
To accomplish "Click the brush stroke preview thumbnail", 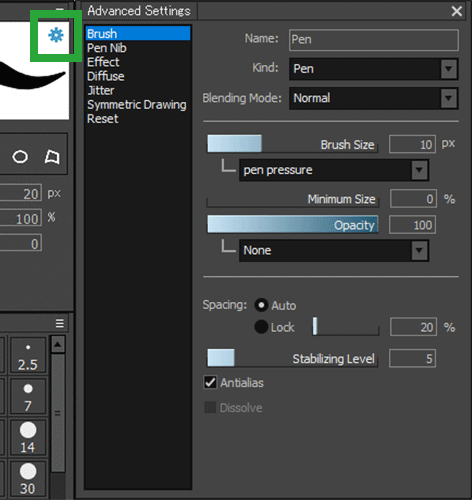I will pyautogui.click(x=34, y=71).
